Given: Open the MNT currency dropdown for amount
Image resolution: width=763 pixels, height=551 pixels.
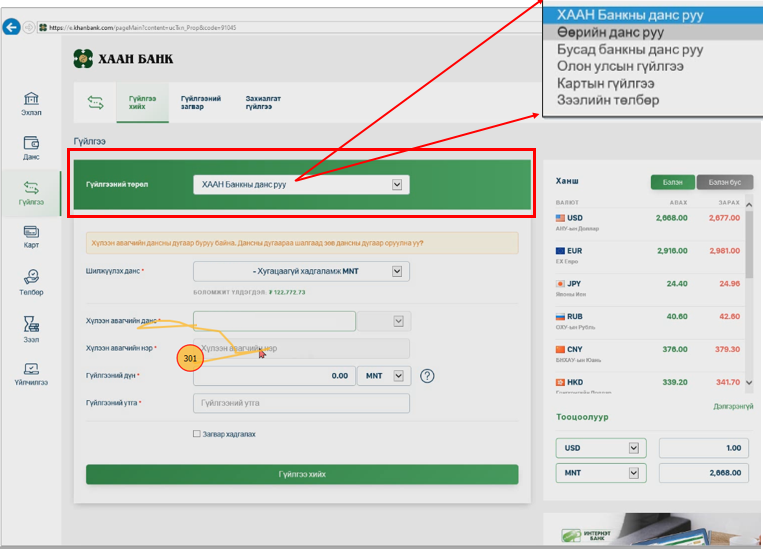Looking at the screenshot, I should pos(384,376).
